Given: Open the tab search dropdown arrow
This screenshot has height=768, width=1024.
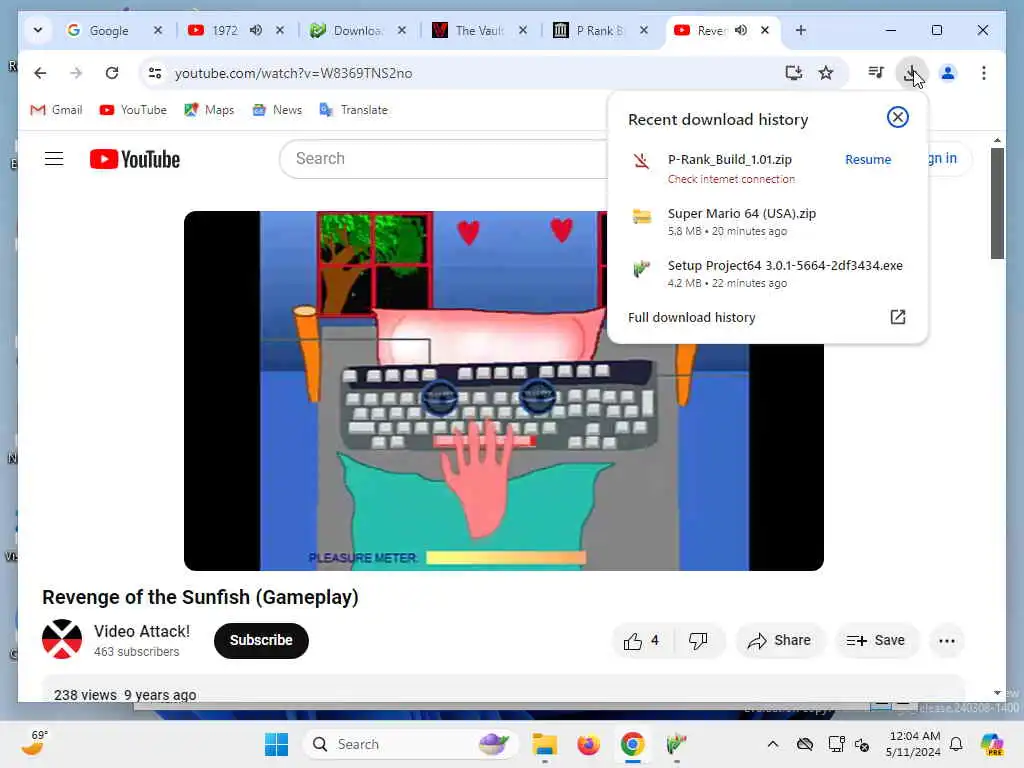Looking at the screenshot, I should point(38,30).
